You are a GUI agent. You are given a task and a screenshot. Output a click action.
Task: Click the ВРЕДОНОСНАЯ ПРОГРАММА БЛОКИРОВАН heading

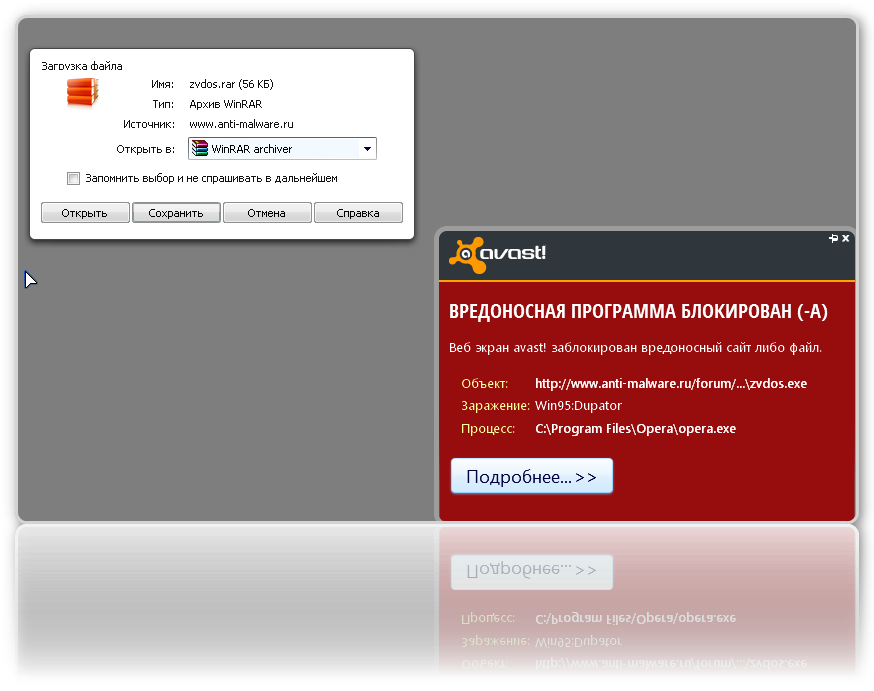click(x=638, y=312)
